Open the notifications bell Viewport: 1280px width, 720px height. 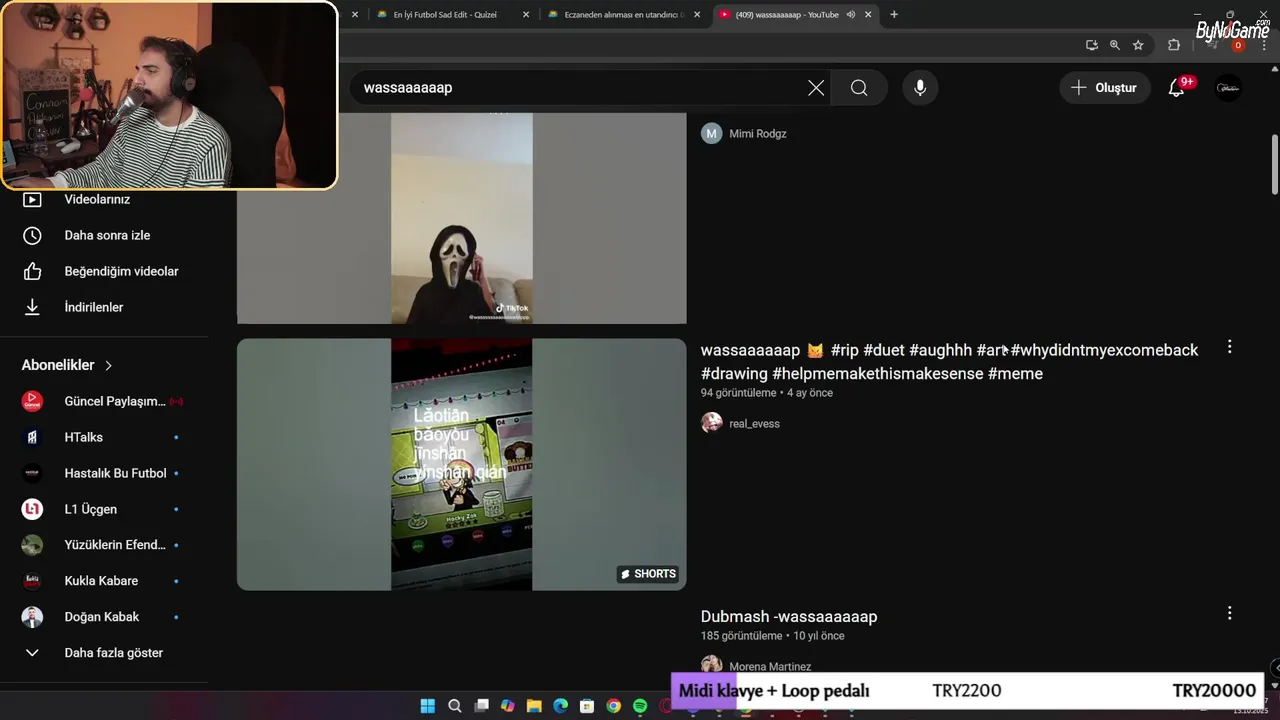coord(1177,88)
